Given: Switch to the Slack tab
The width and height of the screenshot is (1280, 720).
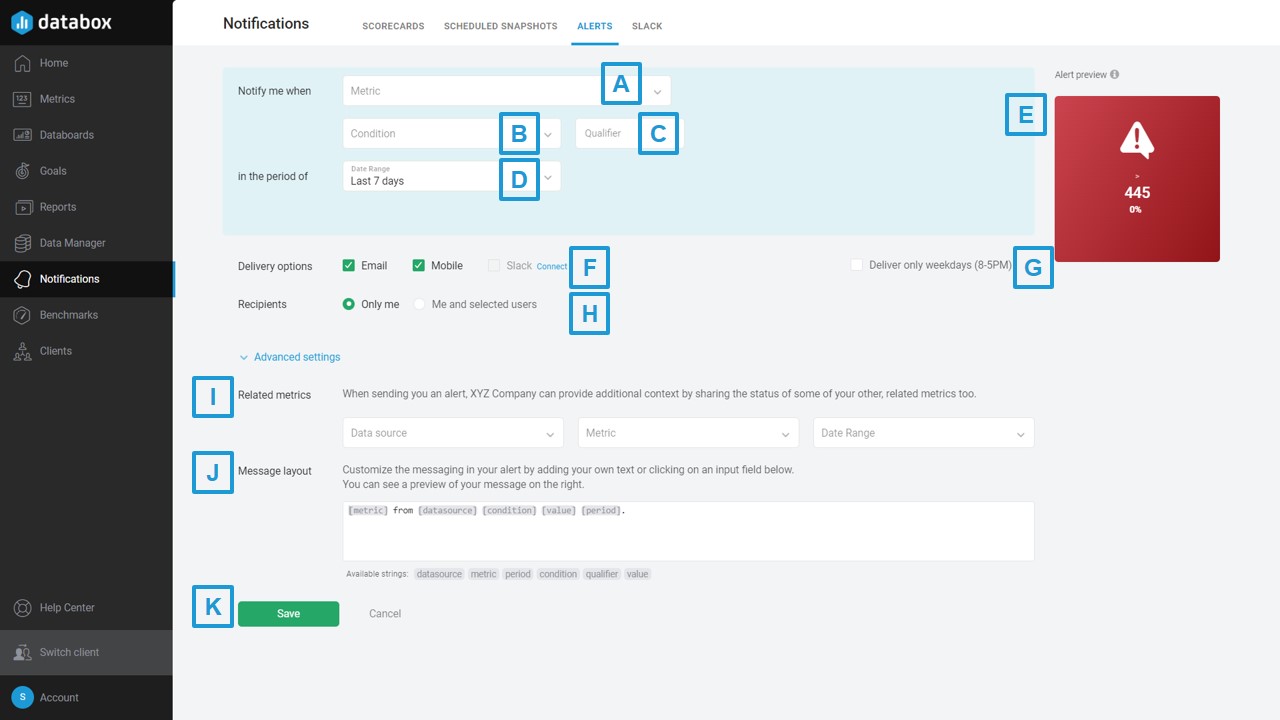Looking at the screenshot, I should click(647, 26).
